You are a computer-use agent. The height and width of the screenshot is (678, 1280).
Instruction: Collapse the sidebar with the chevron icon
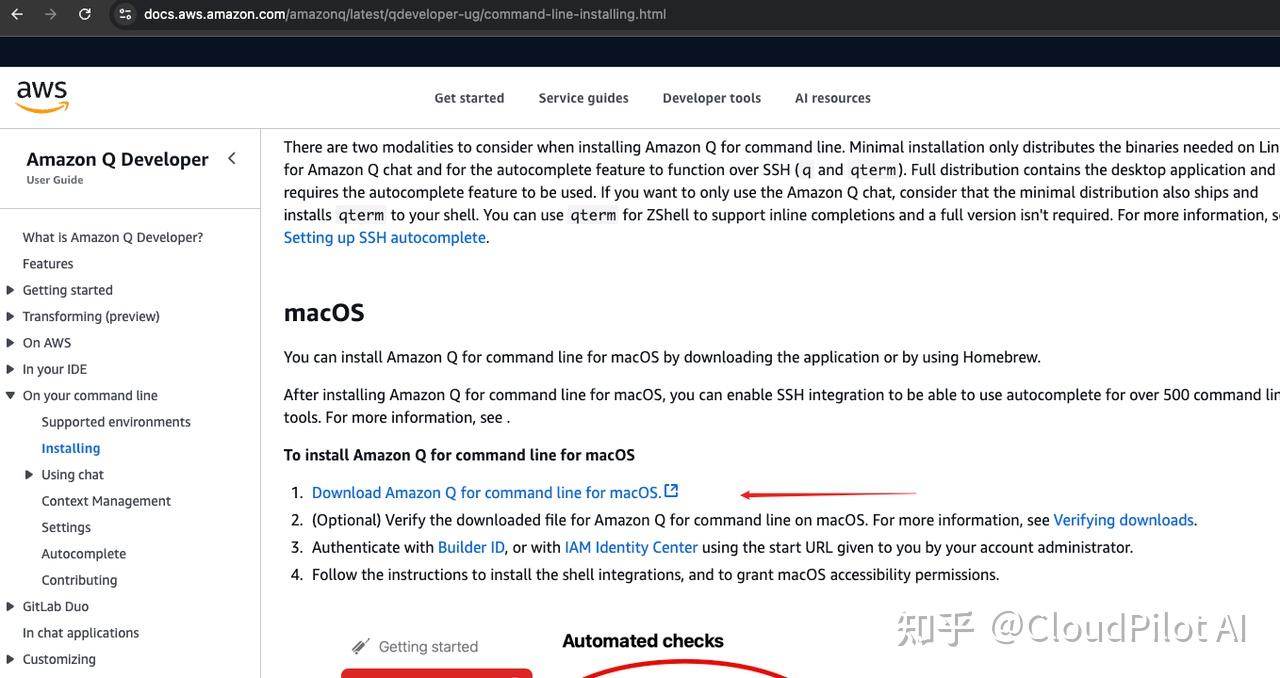pos(232,157)
